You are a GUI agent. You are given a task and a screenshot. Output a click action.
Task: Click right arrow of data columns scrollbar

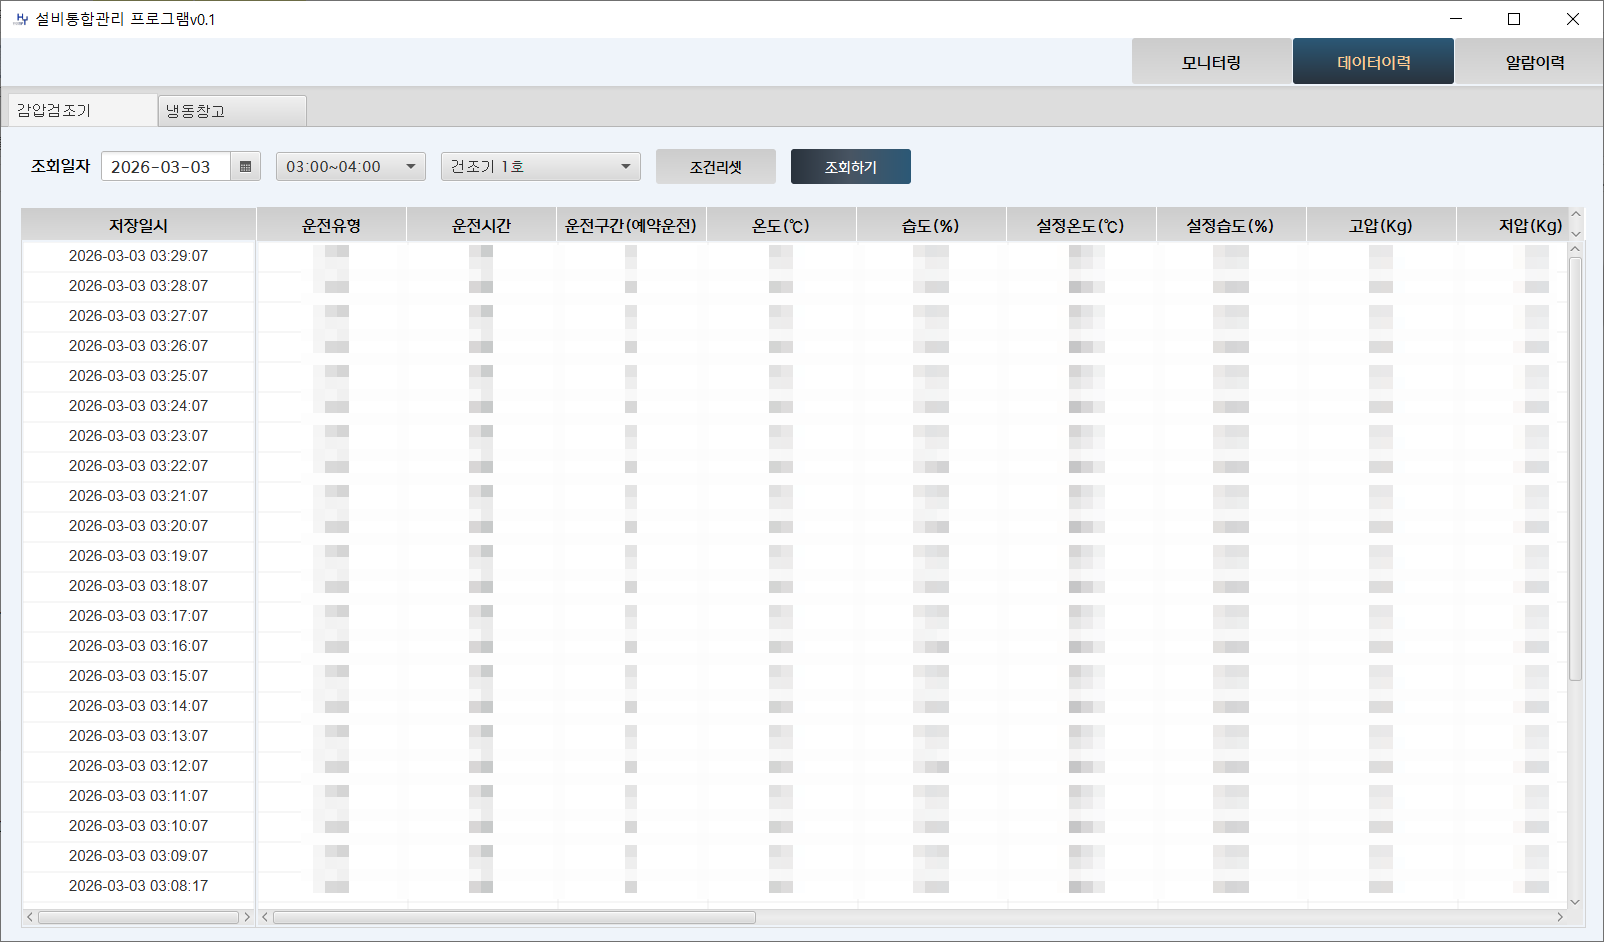pyautogui.click(x=1559, y=917)
